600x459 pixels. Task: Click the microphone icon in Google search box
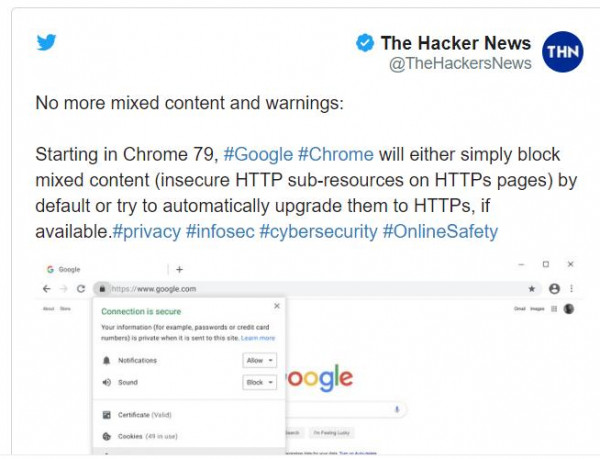pos(398,408)
